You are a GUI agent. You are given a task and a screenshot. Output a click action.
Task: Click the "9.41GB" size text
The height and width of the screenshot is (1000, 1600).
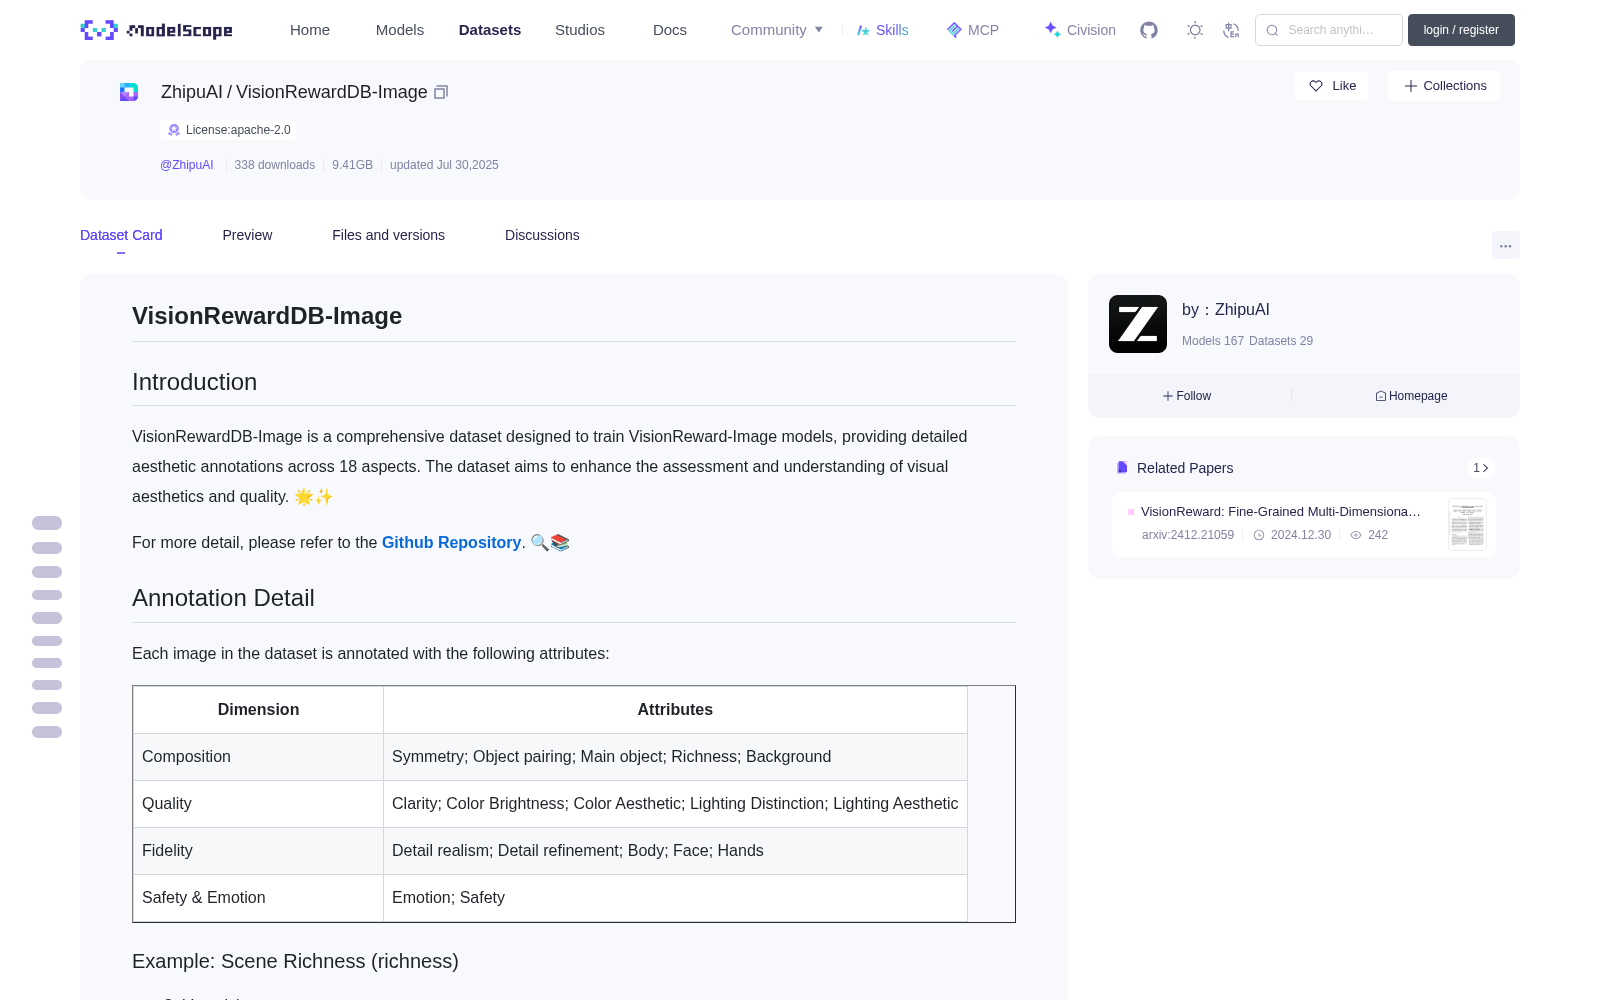352,165
